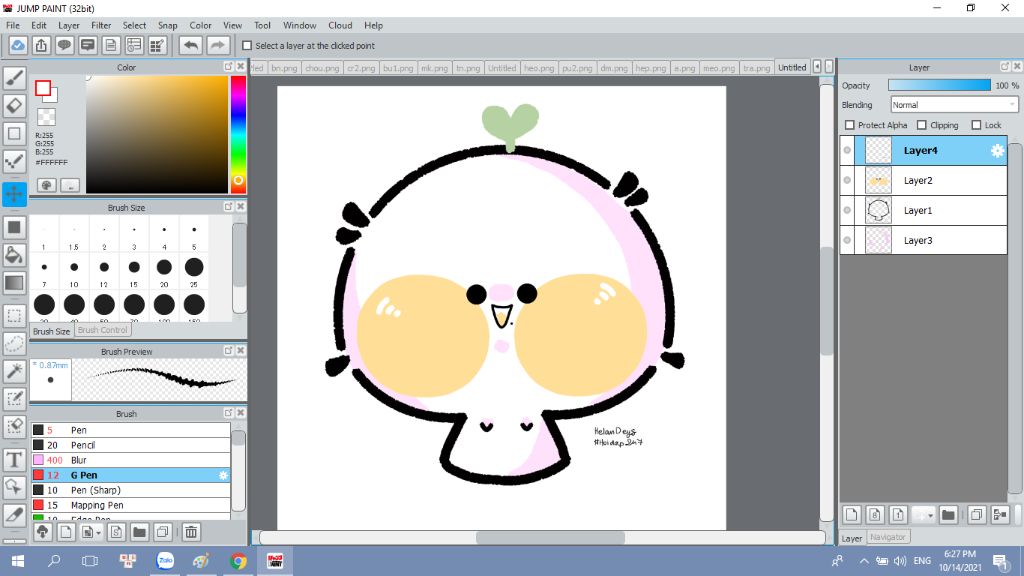The width and height of the screenshot is (1024, 576).
Task: Open the Layer4 settings gear
Action: pos(997,151)
